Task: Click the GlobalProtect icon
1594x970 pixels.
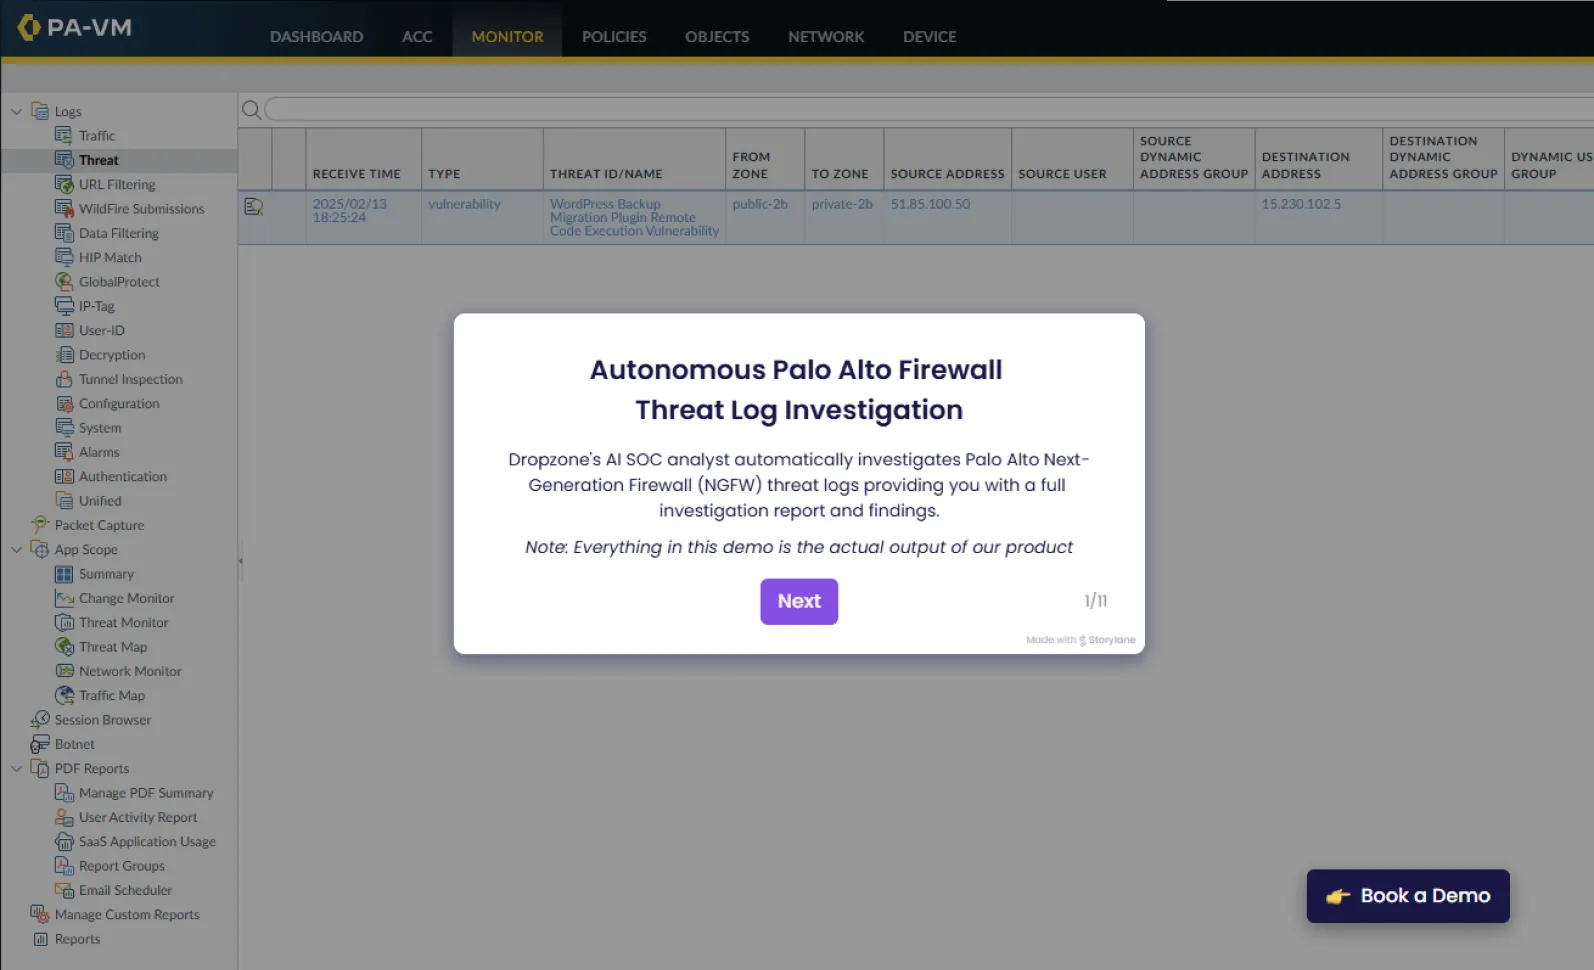Action: tap(64, 282)
